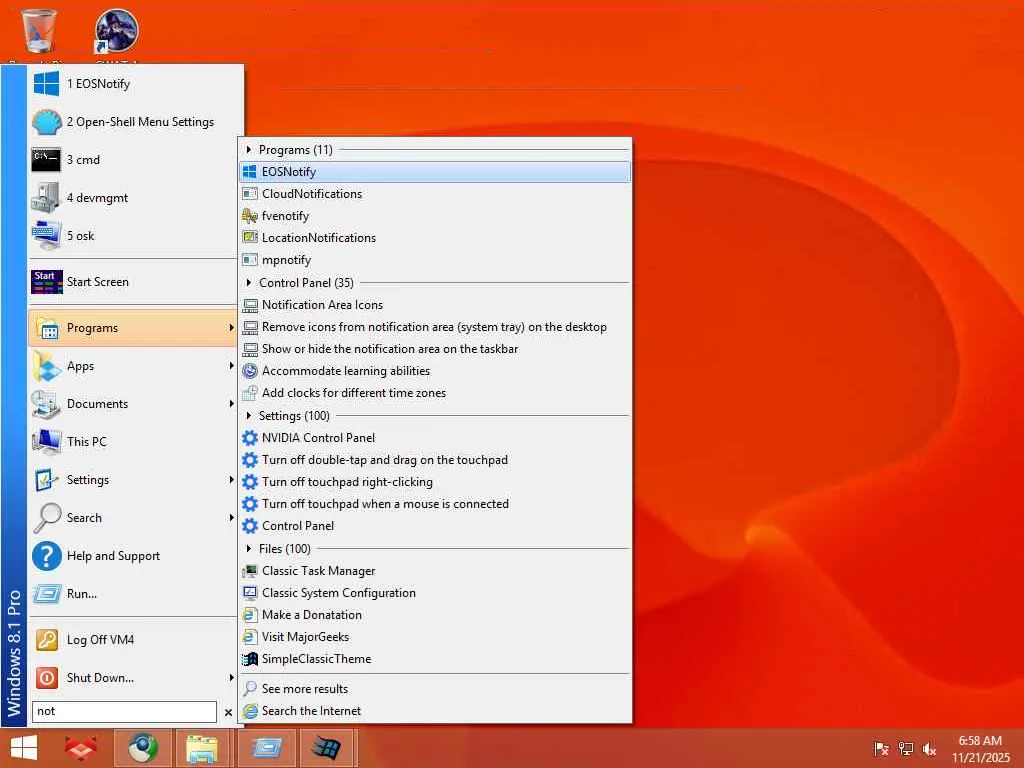Select Remove icons from notification area
1024x768 pixels.
point(436,327)
